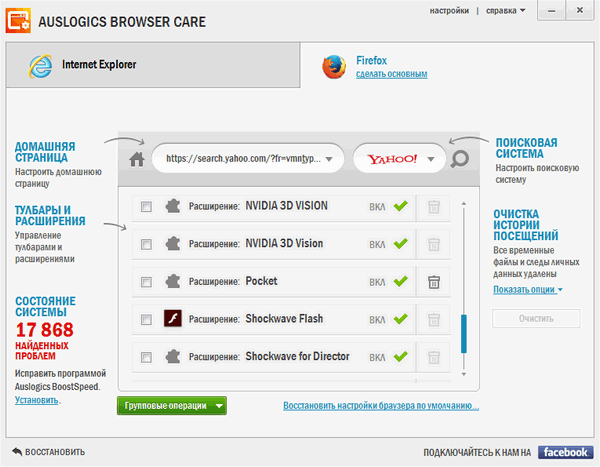Click the Shockwave for Director name

pyautogui.click(x=297, y=356)
